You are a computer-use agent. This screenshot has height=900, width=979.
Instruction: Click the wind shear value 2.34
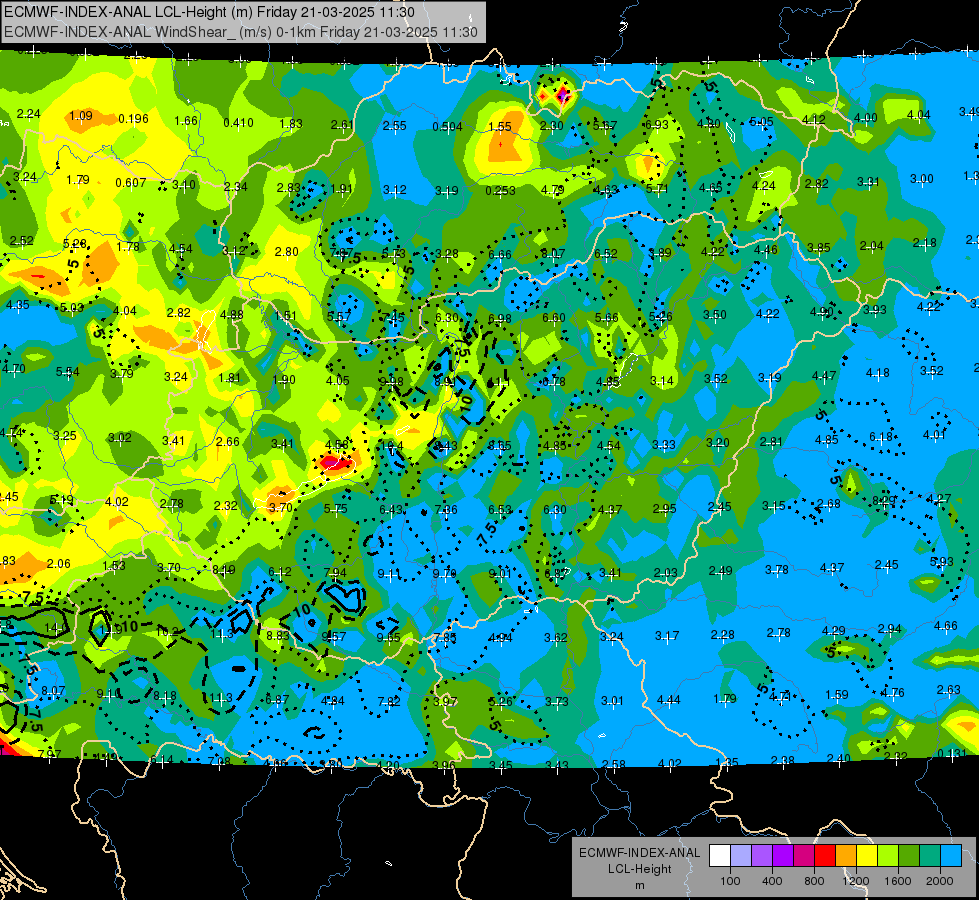tap(236, 186)
